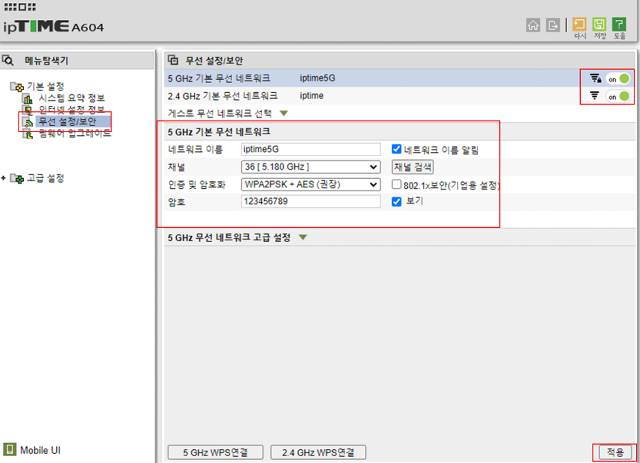The width and height of the screenshot is (640, 463).
Task: Click the light green 저장 save icon
Action: [599, 24]
